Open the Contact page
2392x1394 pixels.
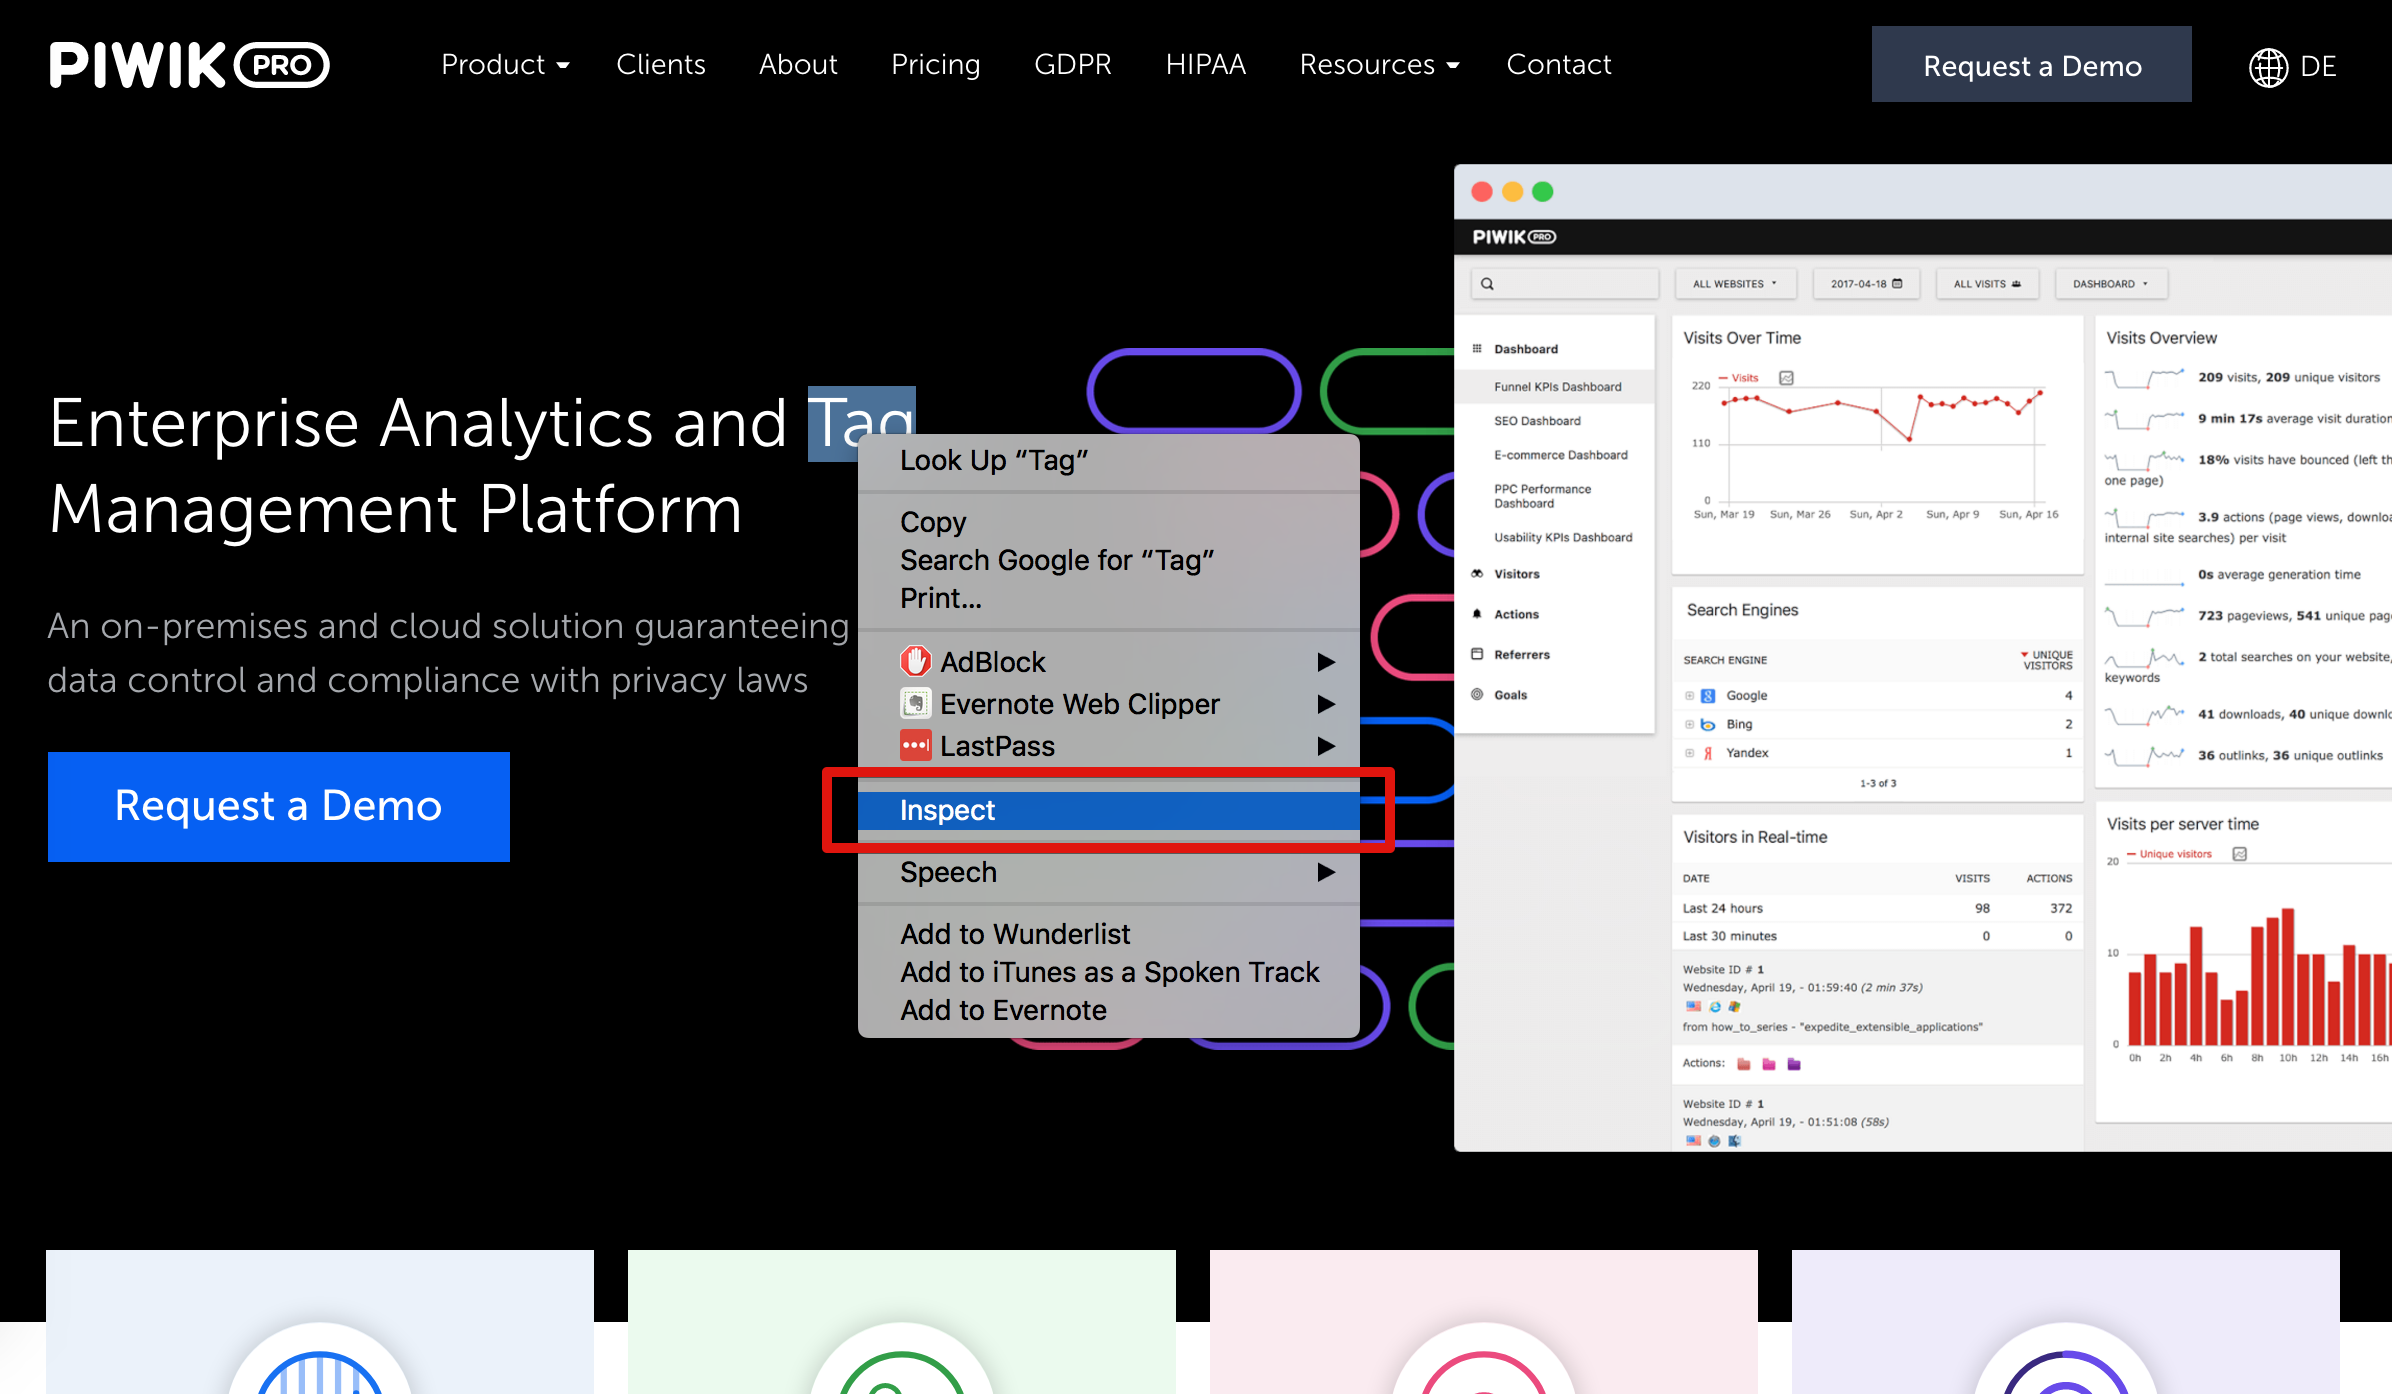pyautogui.click(x=1559, y=65)
